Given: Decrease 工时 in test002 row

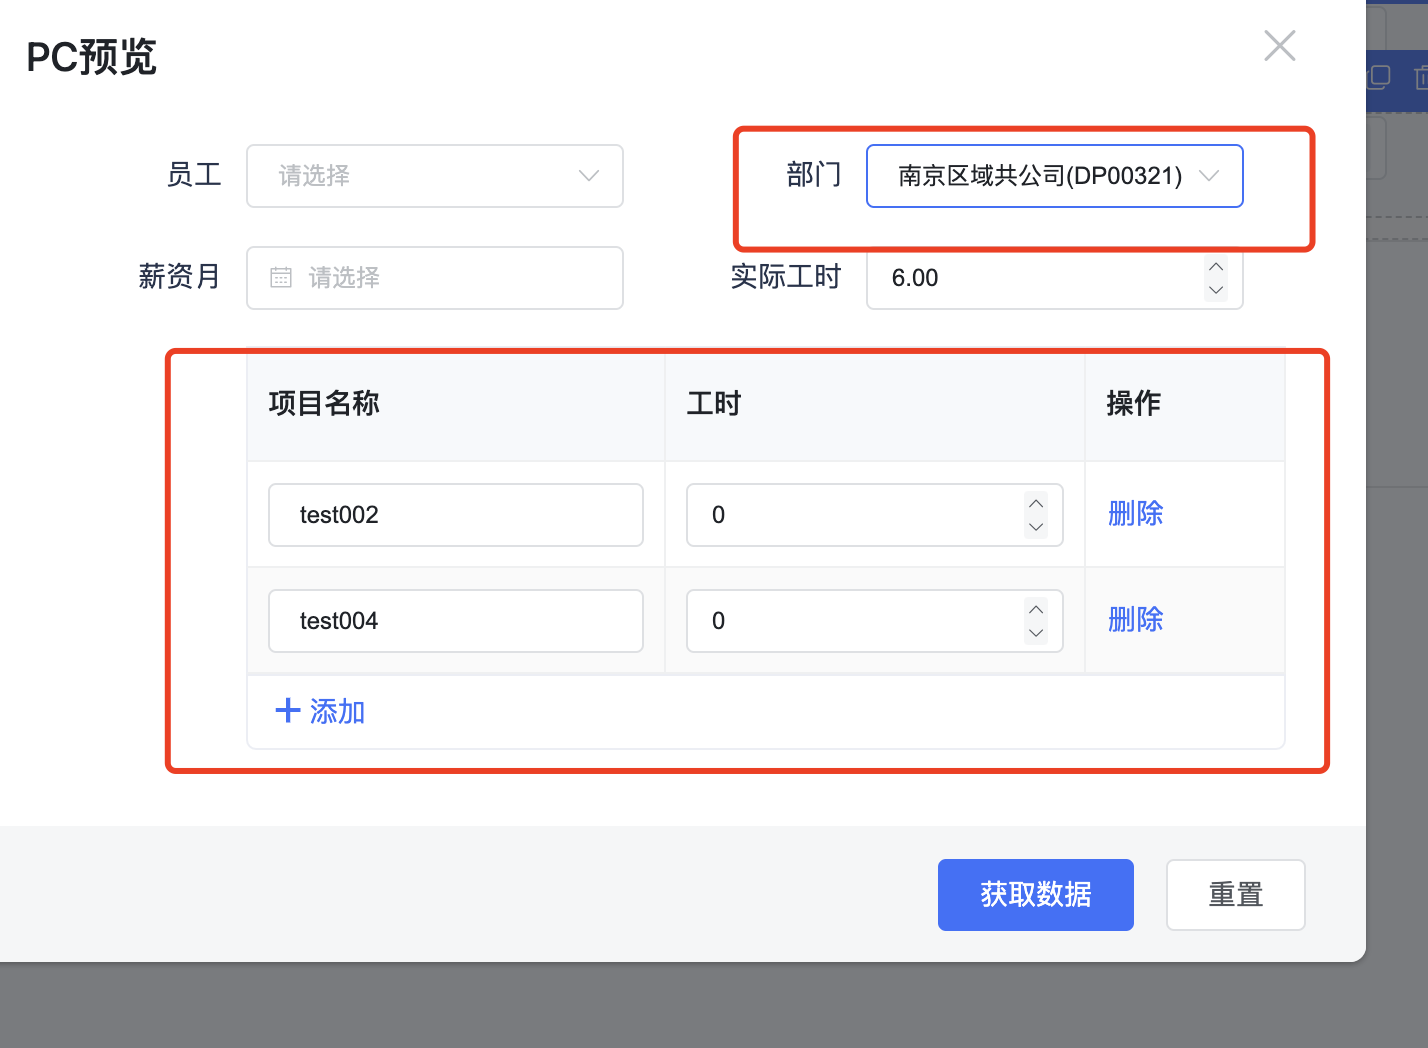Looking at the screenshot, I should coord(1036,527).
